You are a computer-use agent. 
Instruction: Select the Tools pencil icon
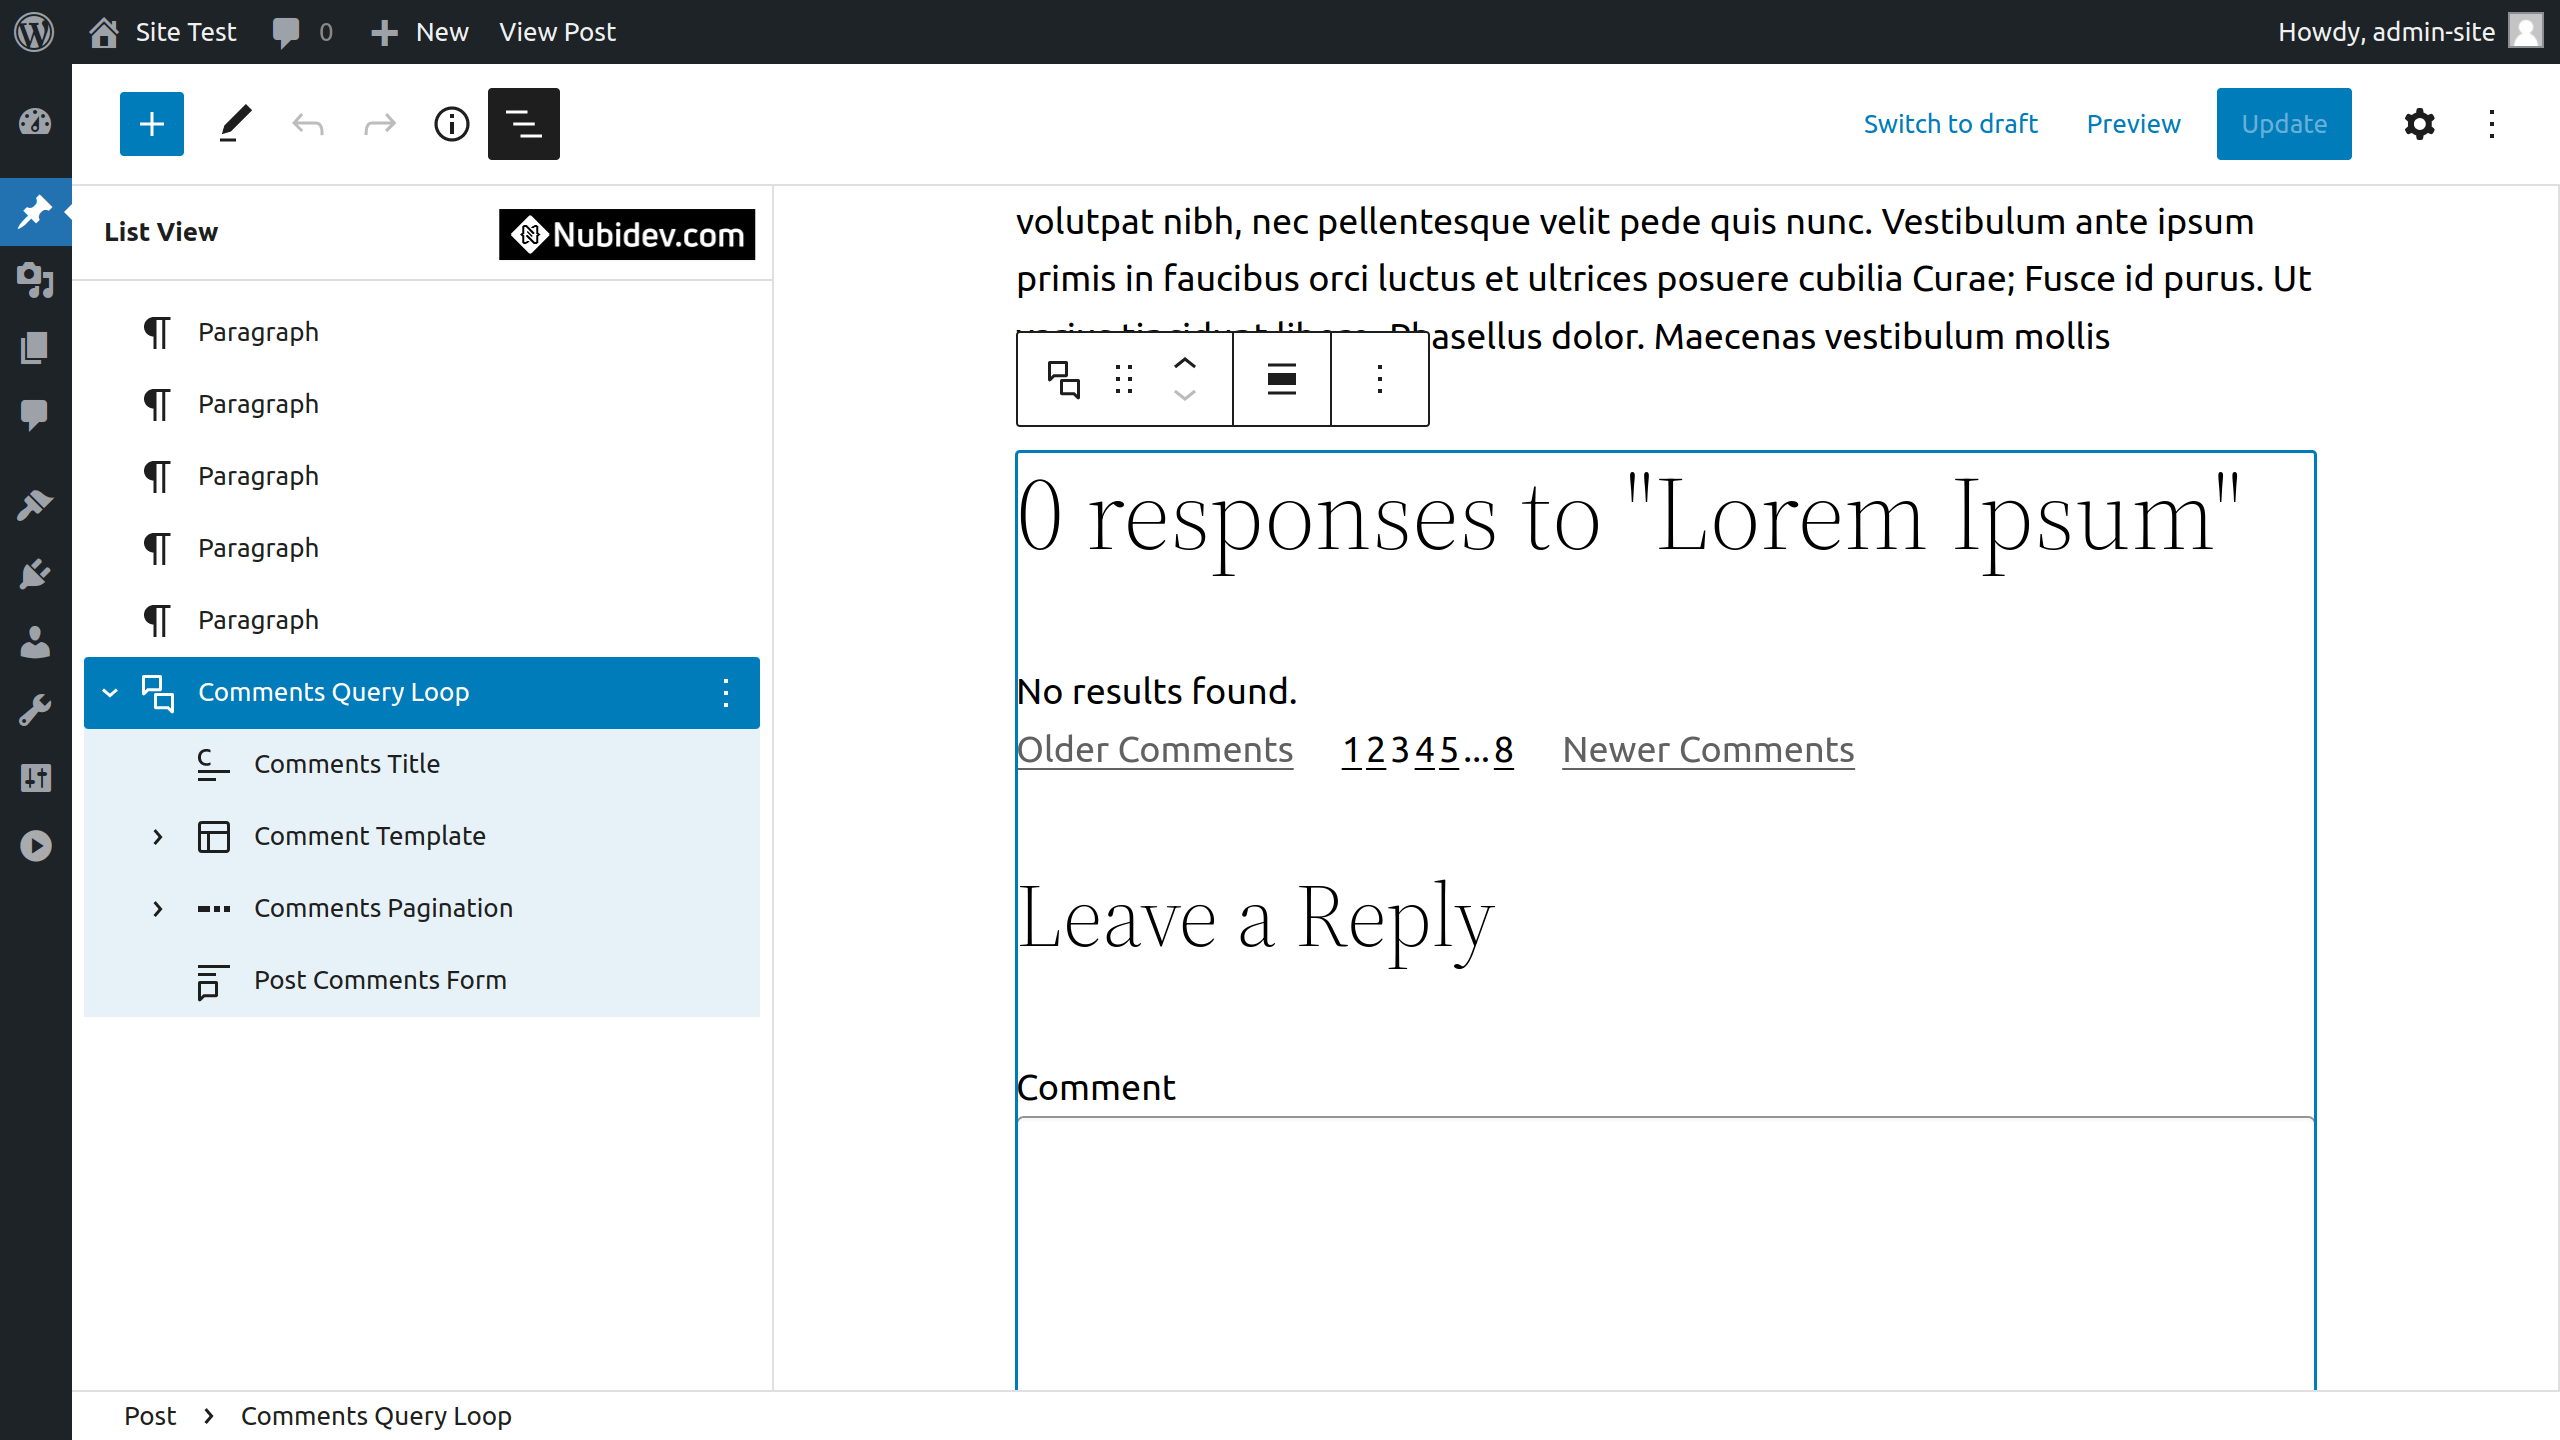(x=235, y=124)
